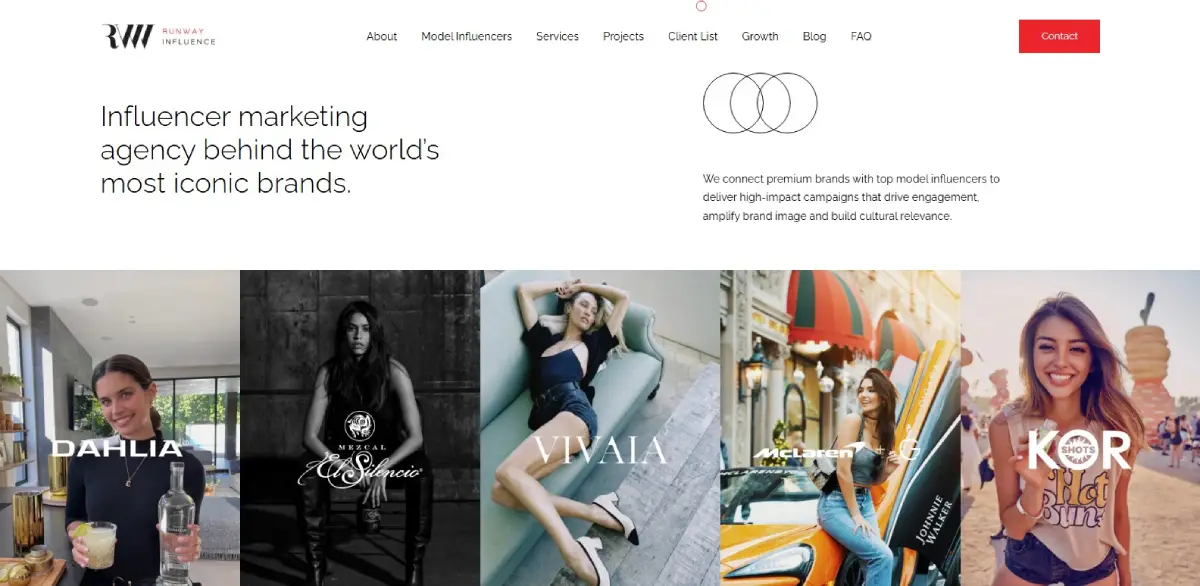Open the FAQ link
Screen dimensions: 1200x586
pos(861,36)
